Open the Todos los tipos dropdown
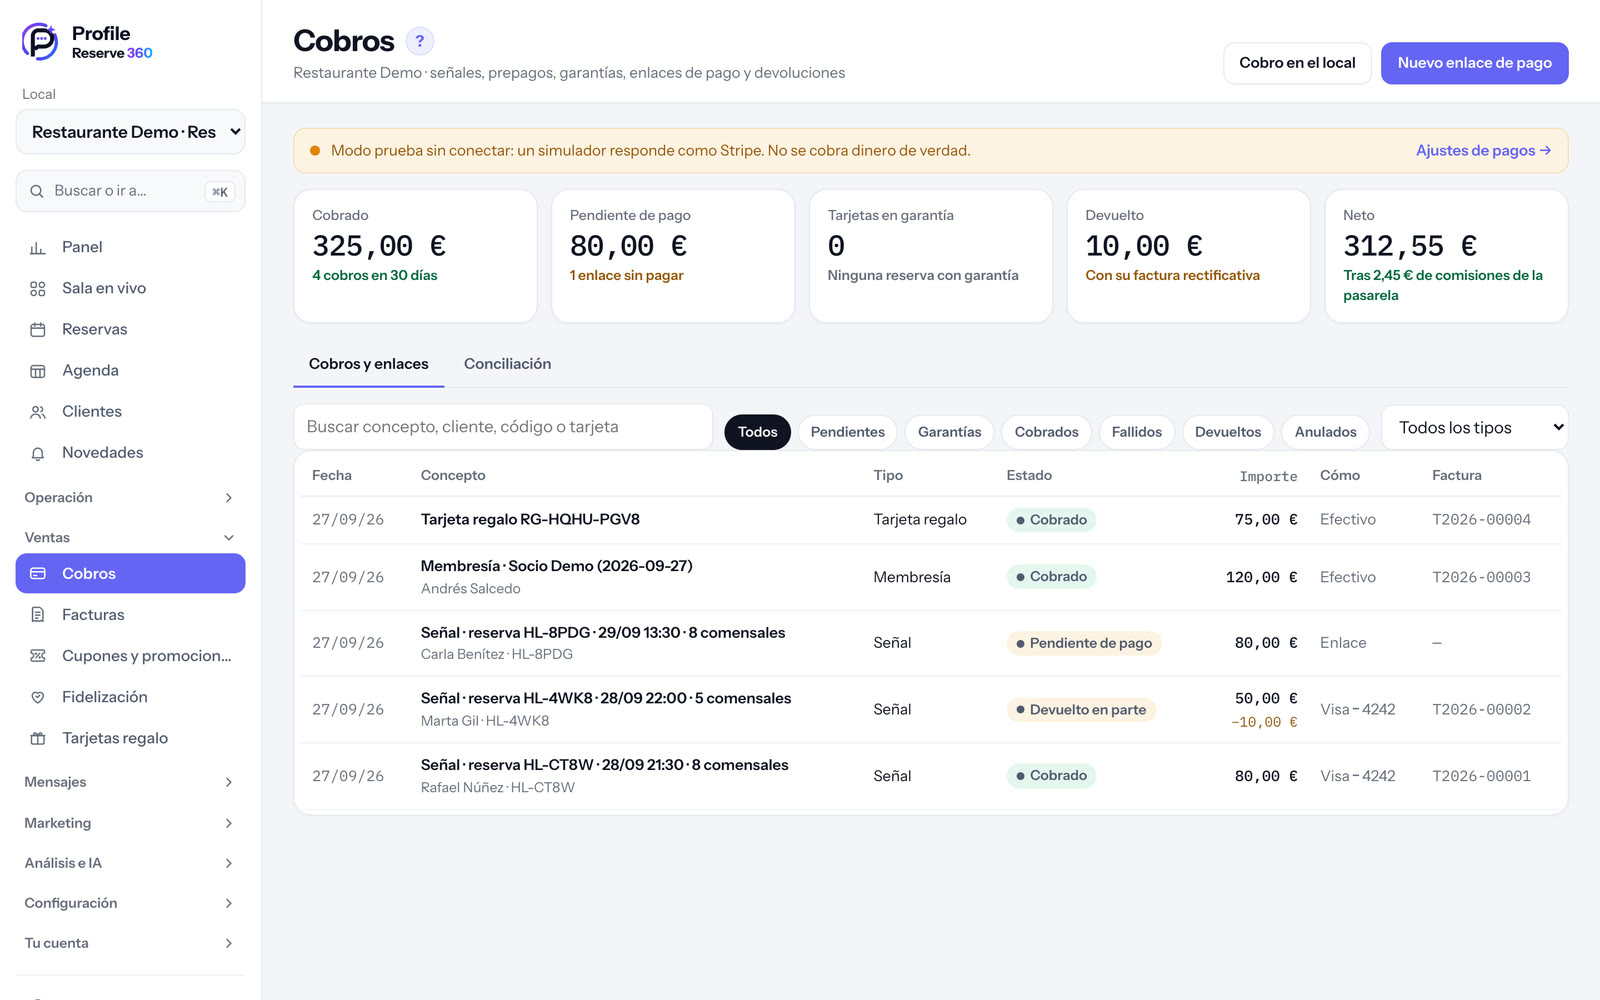 (1474, 427)
